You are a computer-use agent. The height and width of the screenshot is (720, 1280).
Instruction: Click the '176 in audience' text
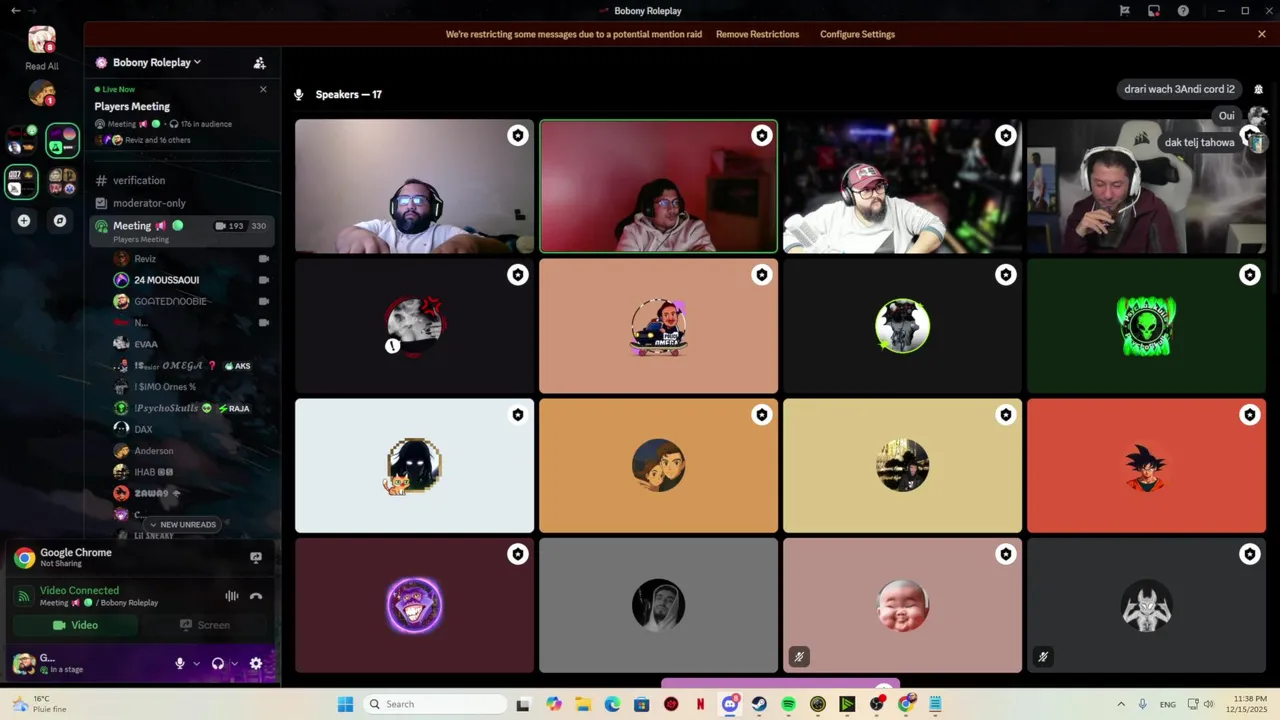(206, 124)
